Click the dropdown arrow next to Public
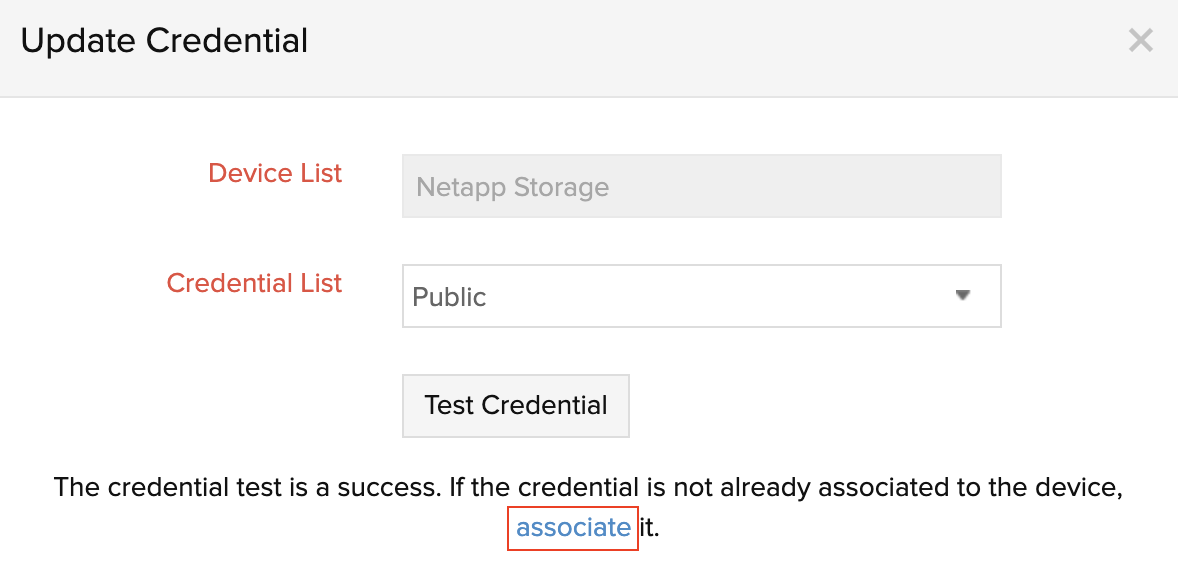 (x=962, y=296)
